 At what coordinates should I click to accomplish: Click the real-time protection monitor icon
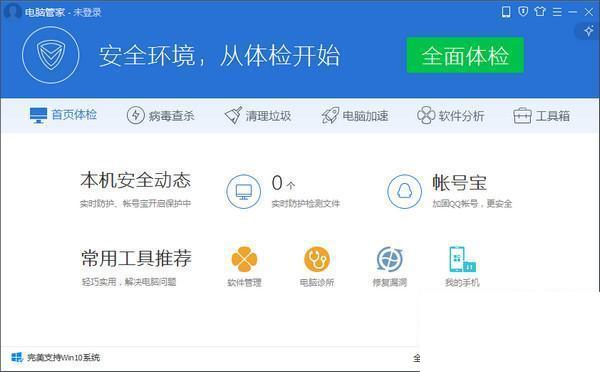244,191
